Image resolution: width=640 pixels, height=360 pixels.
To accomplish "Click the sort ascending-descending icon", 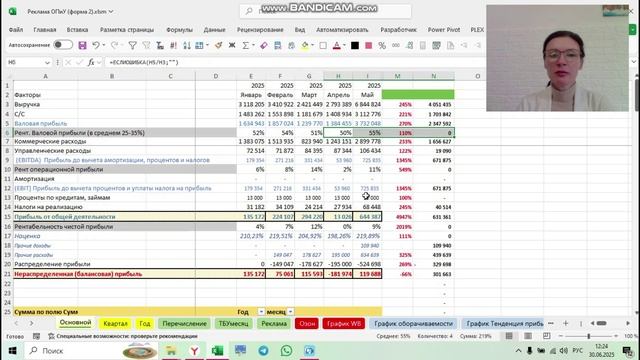I will (x=187, y=45).
